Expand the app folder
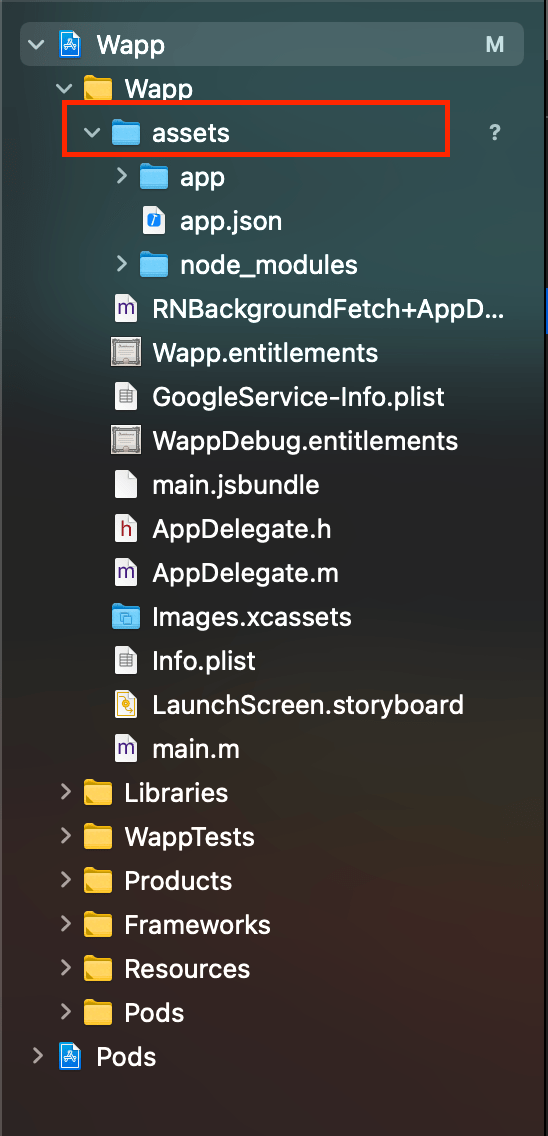 pos(122,176)
